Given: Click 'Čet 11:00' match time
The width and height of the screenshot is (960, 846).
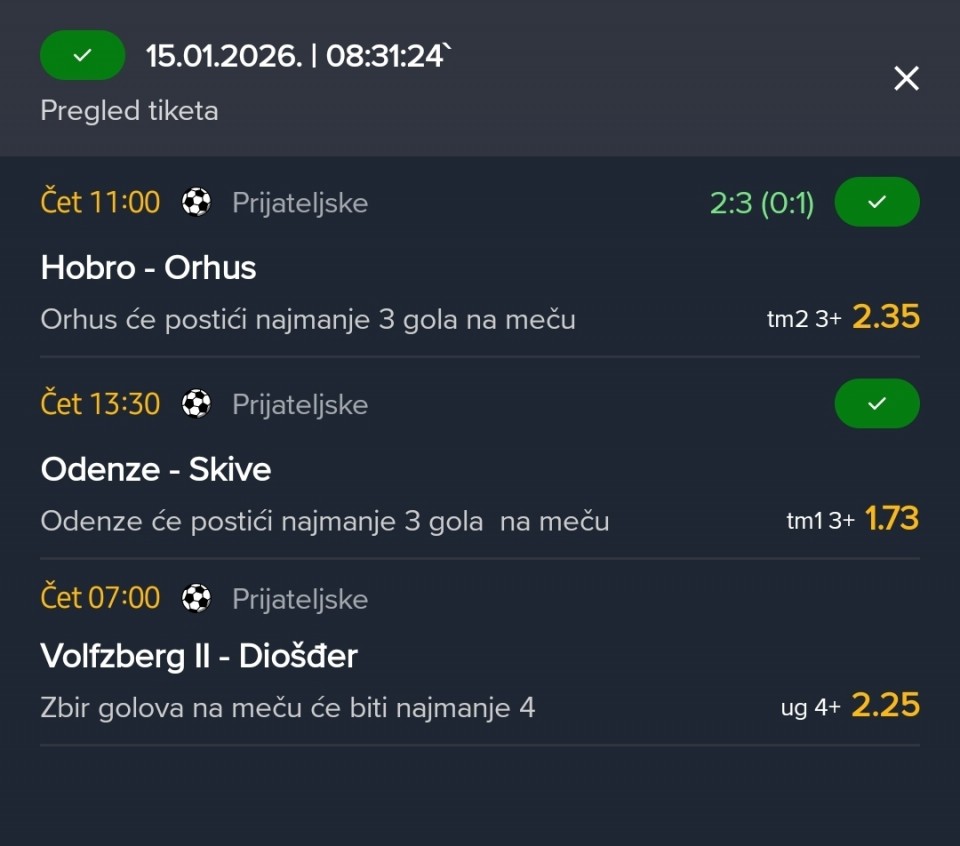Looking at the screenshot, I should (100, 203).
